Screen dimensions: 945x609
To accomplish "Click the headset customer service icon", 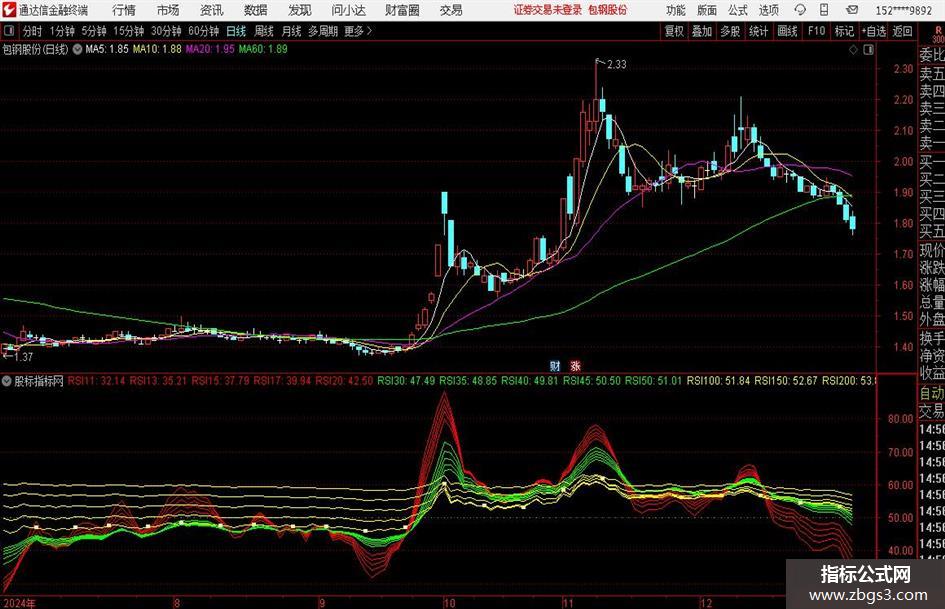I will 800,10.
